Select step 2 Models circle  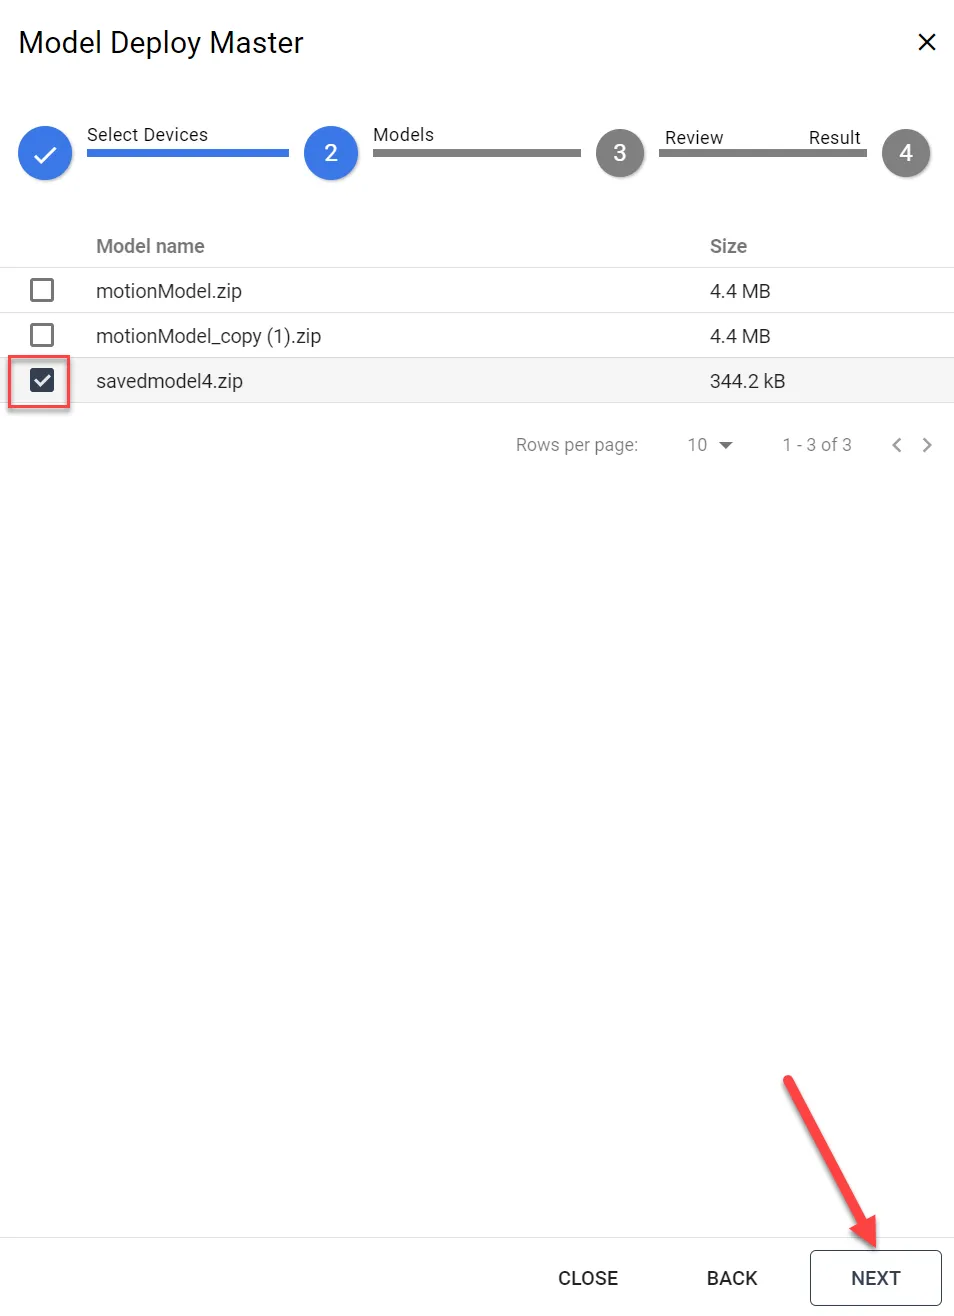[x=331, y=153]
